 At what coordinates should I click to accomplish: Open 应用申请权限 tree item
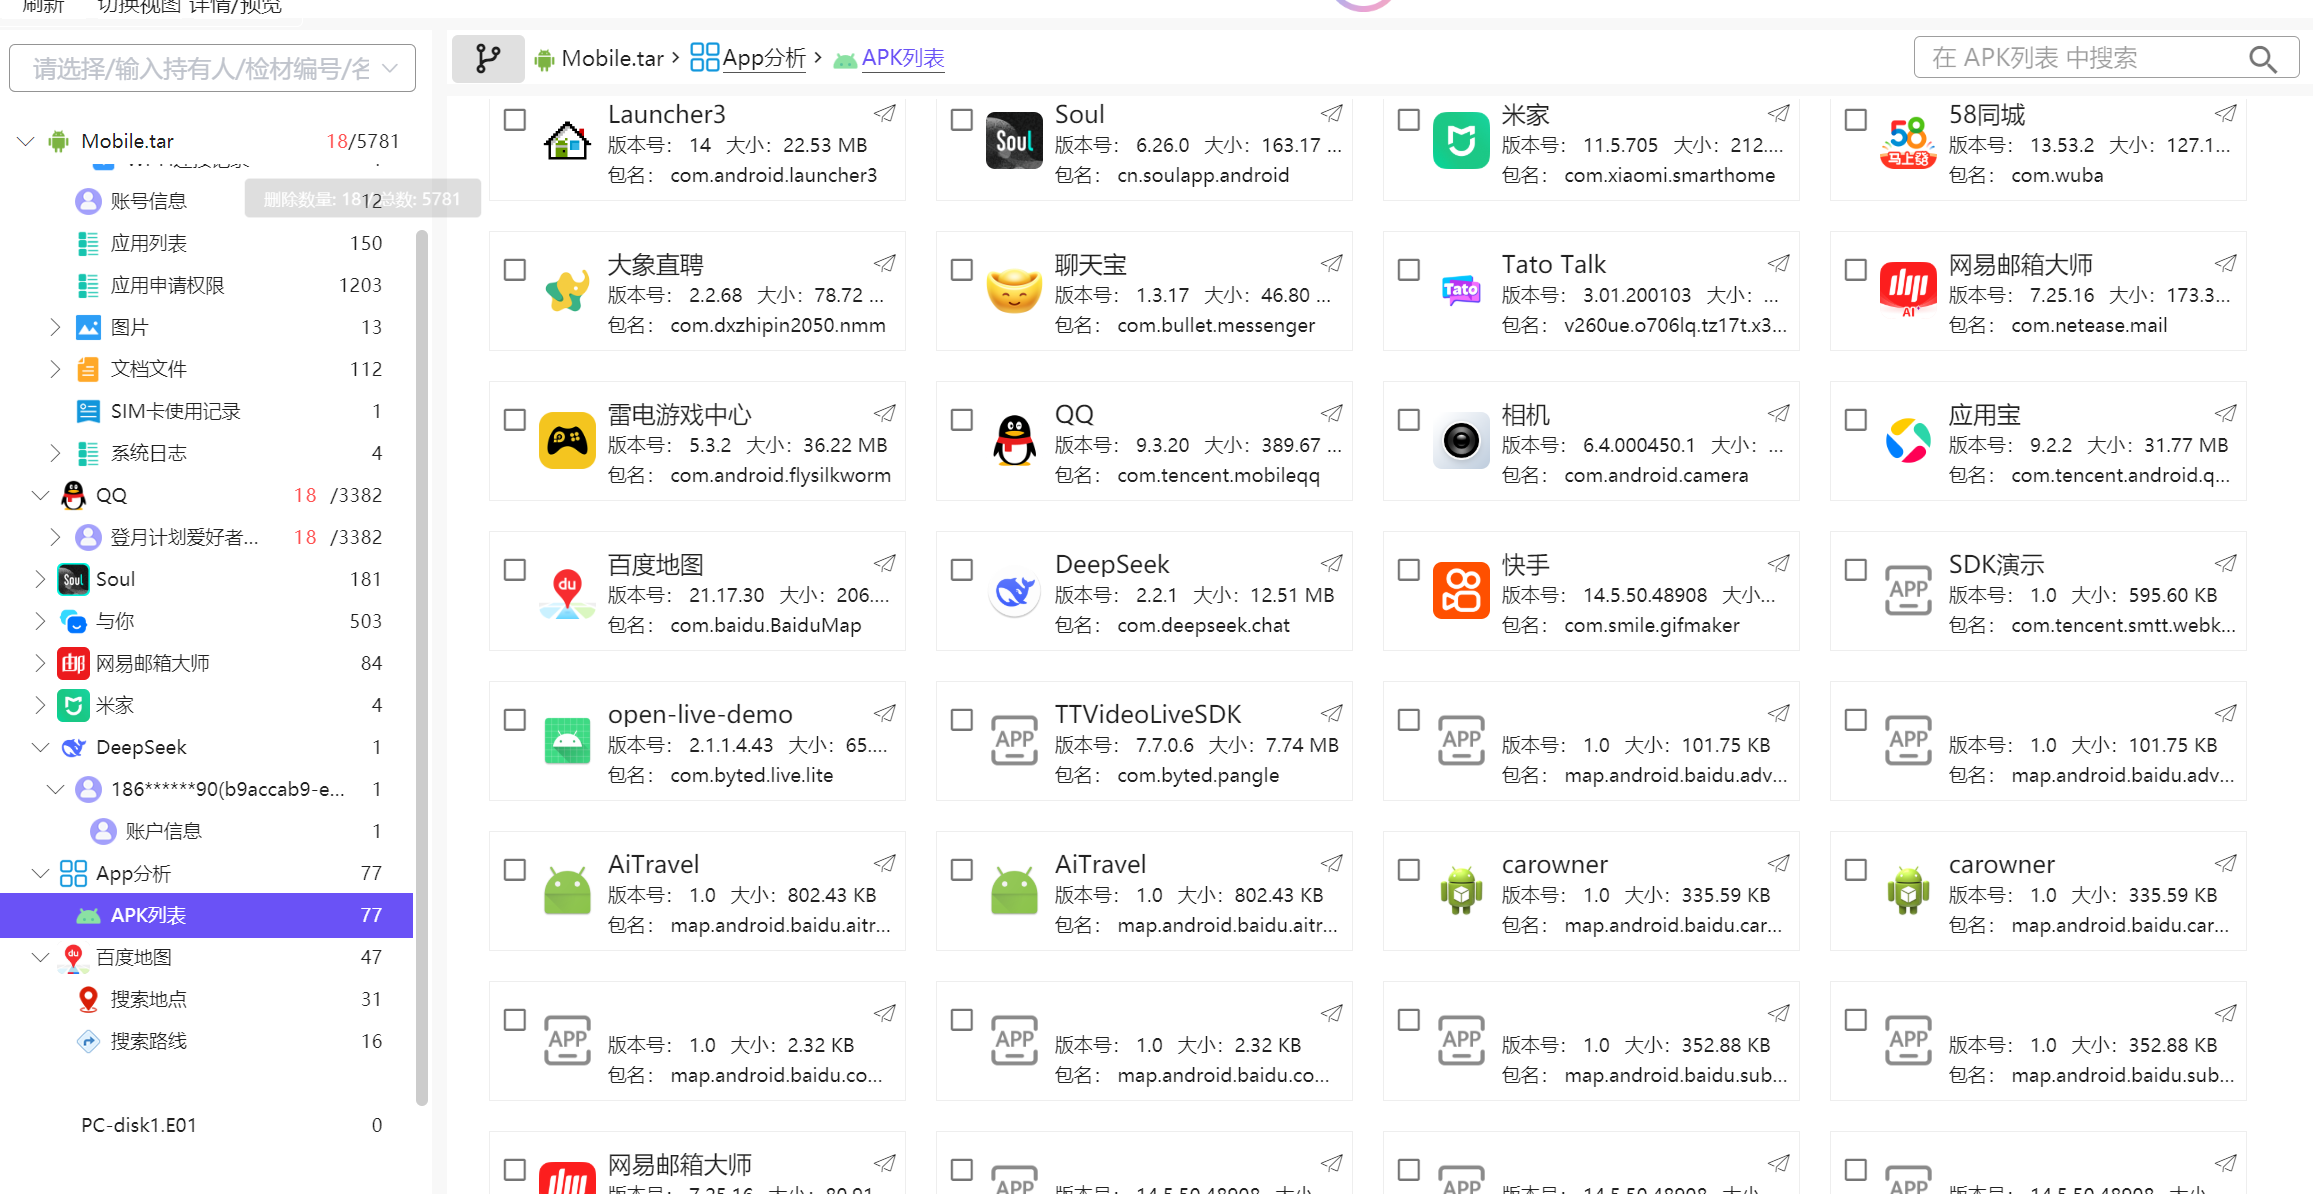167,285
